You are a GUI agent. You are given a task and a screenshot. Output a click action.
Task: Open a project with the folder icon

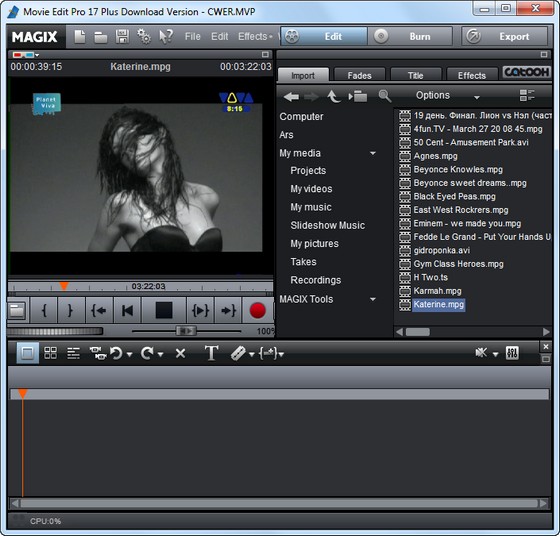coord(101,37)
